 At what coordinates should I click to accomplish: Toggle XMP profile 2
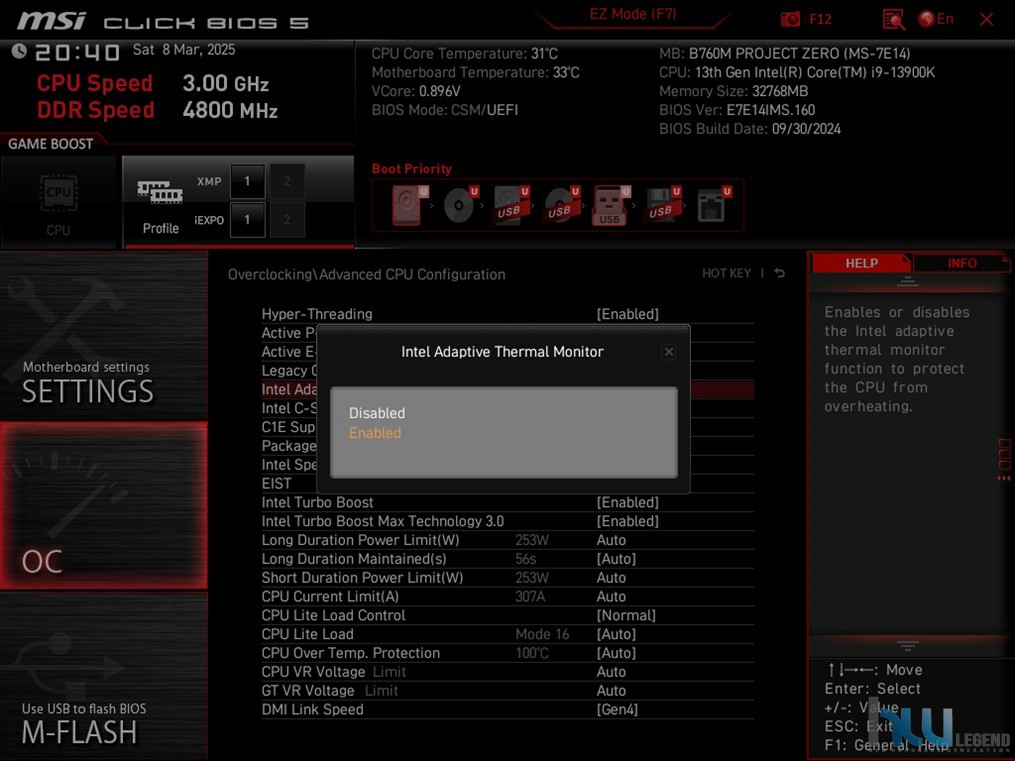pos(287,181)
